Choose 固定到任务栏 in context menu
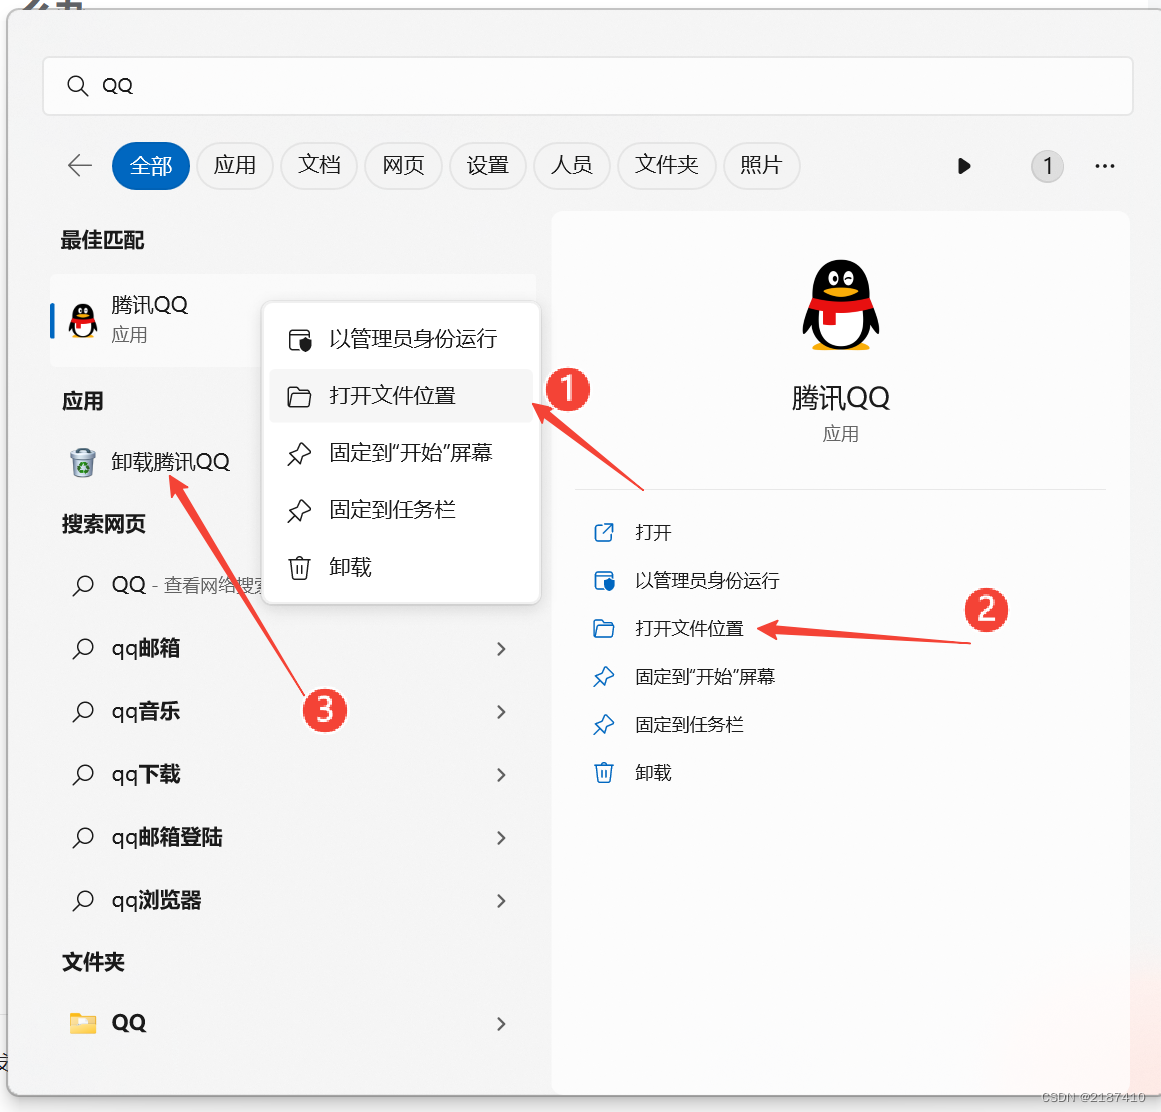This screenshot has width=1161, height=1112. coord(401,510)
